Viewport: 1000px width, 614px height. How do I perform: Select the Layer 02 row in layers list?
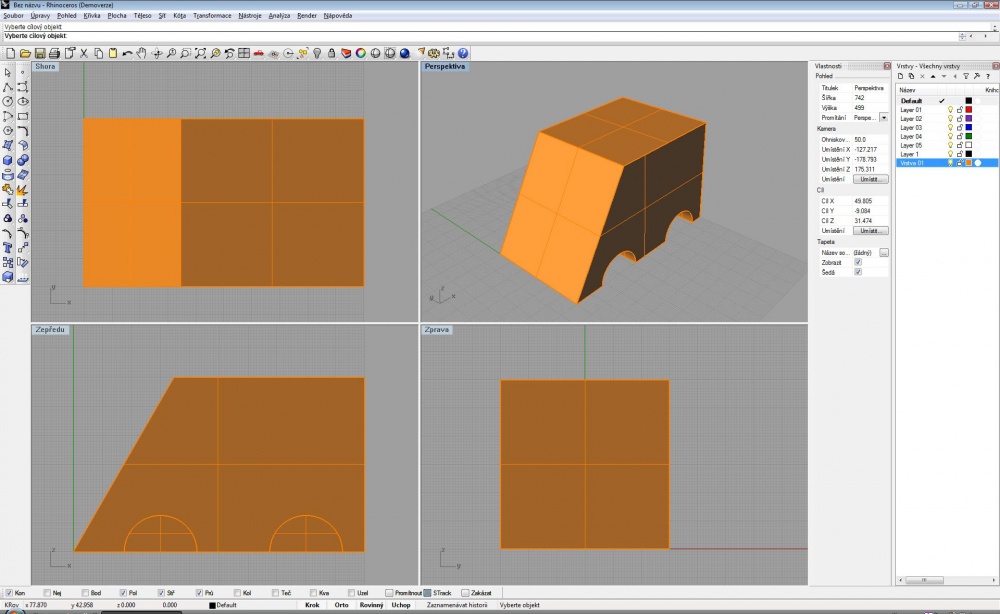point(947,119)
